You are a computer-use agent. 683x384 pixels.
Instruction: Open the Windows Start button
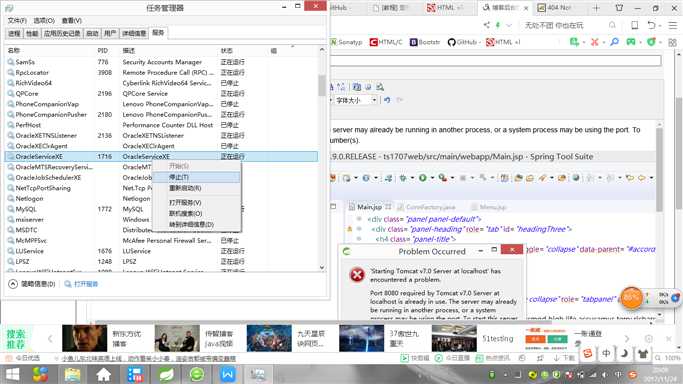[x=12, y=374]
